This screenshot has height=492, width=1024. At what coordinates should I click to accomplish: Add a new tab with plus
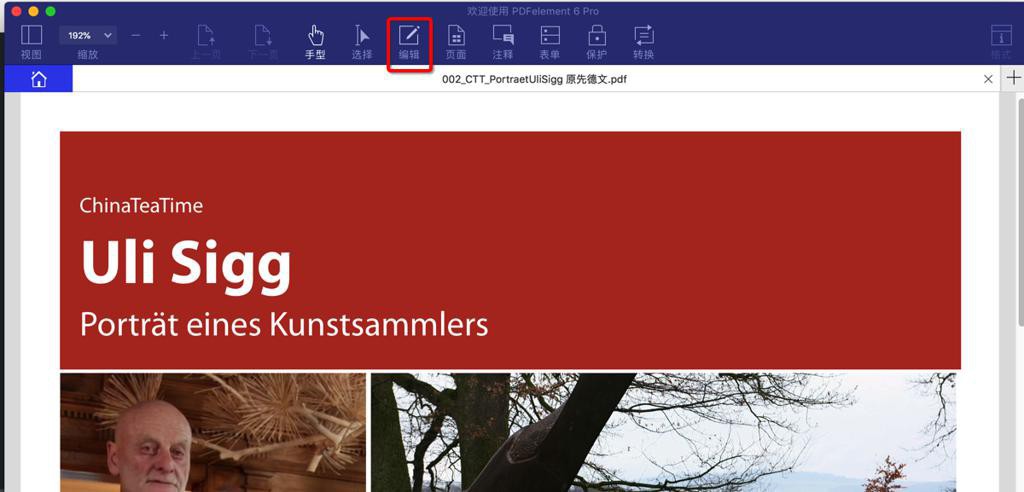coord(1013,78)
